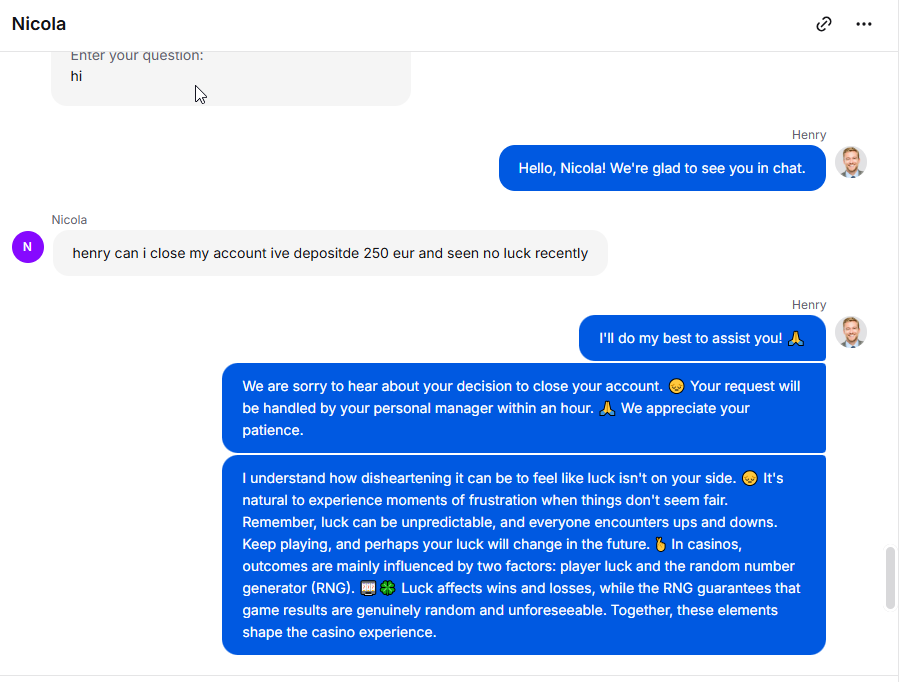This screenshot has height=682, width=899.
Task: Click the Henry name label above greeting
Action: [x=809, y=135]
